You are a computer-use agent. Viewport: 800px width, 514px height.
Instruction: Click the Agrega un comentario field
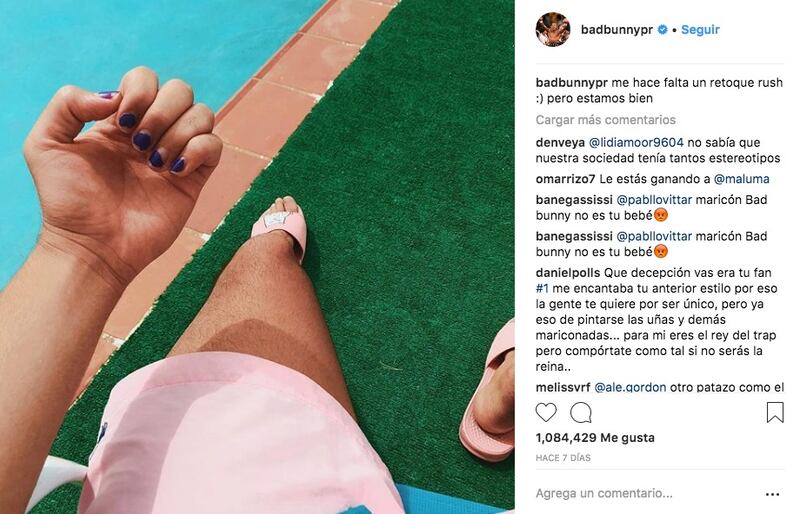(x=604, y=494)
